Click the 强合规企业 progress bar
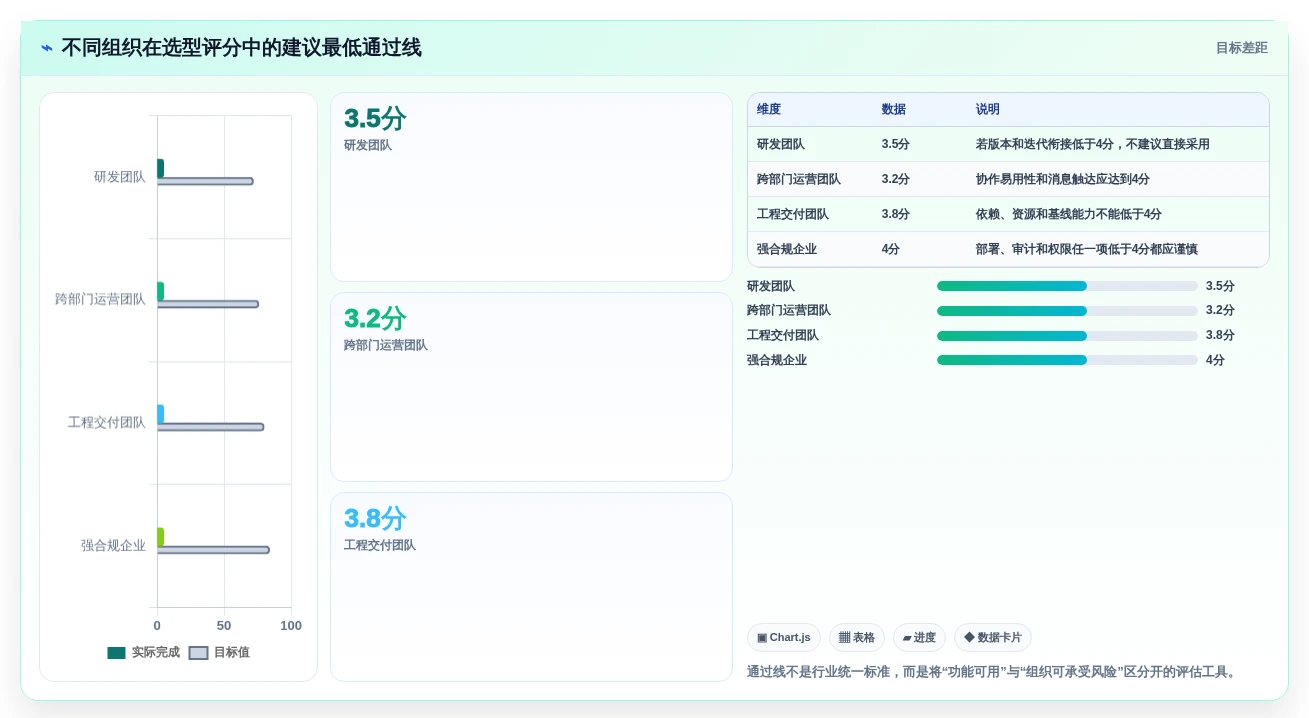Screen dimensions: 1309x718 click(x=1067, y=360)
